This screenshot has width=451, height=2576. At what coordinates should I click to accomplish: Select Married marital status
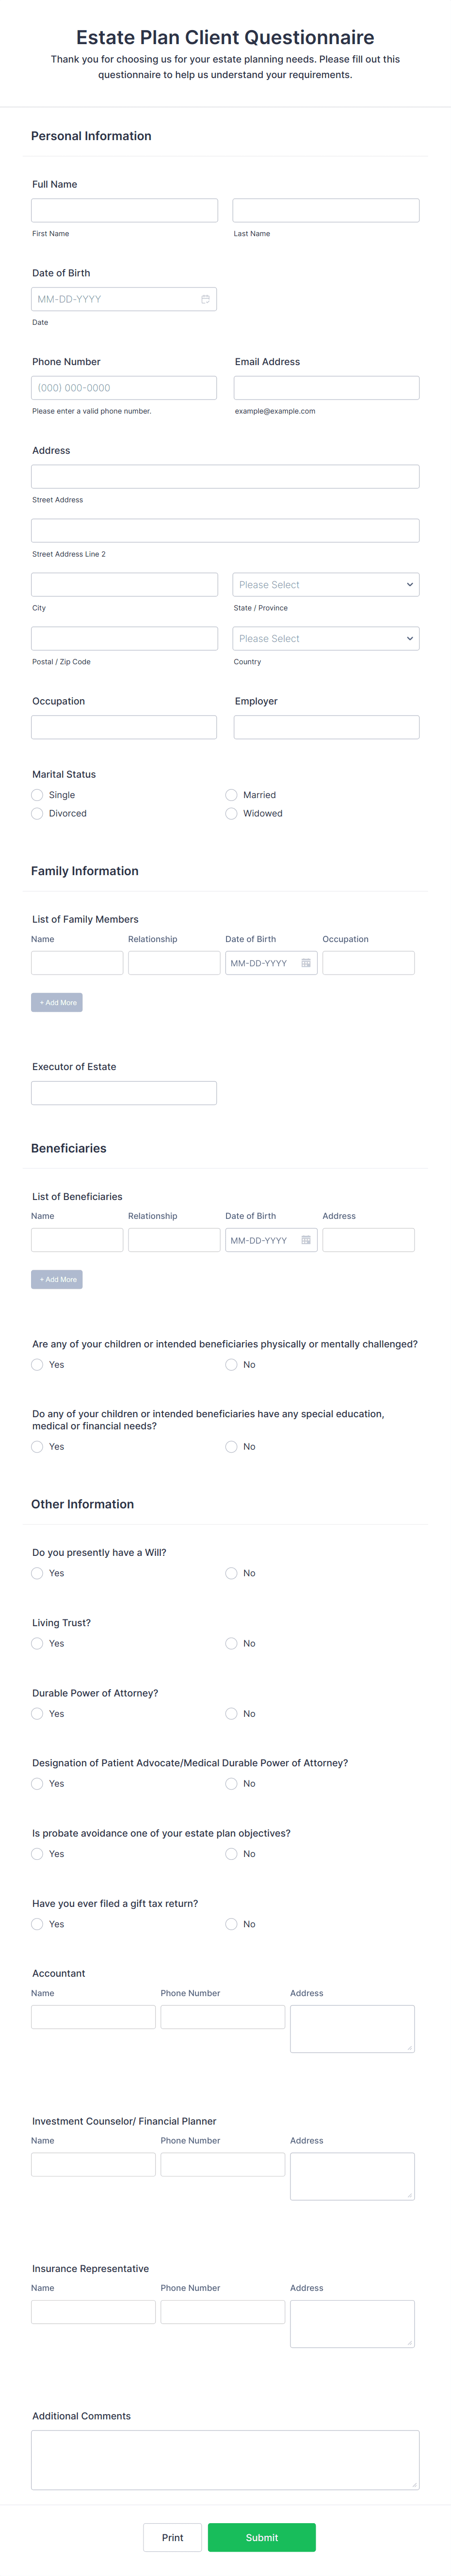coord(231,794)
